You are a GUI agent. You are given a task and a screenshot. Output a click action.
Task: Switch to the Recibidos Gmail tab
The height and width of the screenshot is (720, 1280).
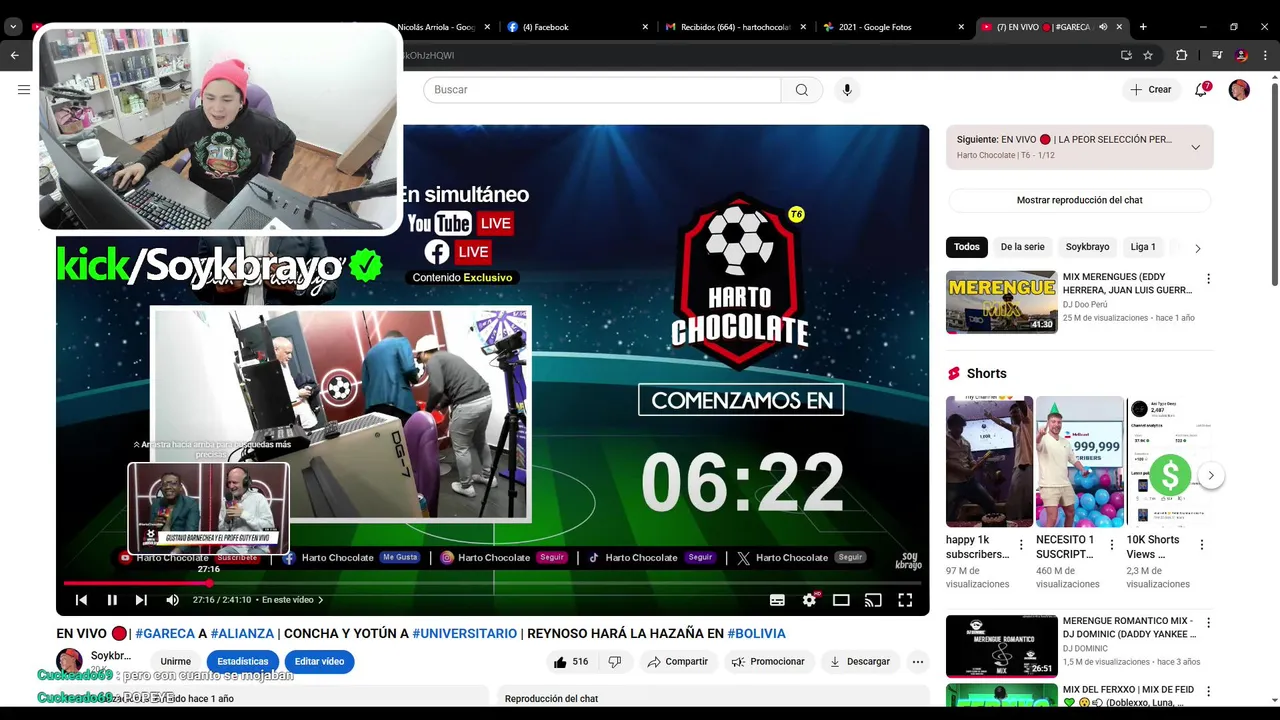click(x=735, y=27)
